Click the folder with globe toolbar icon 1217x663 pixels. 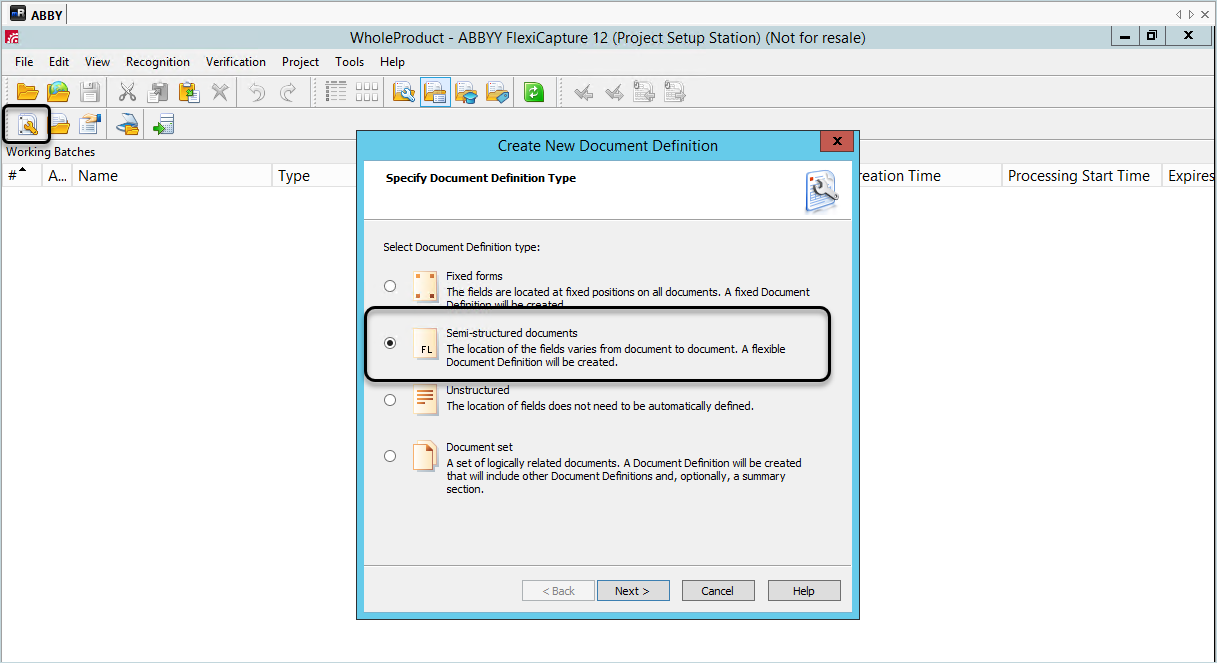(59, 93)
